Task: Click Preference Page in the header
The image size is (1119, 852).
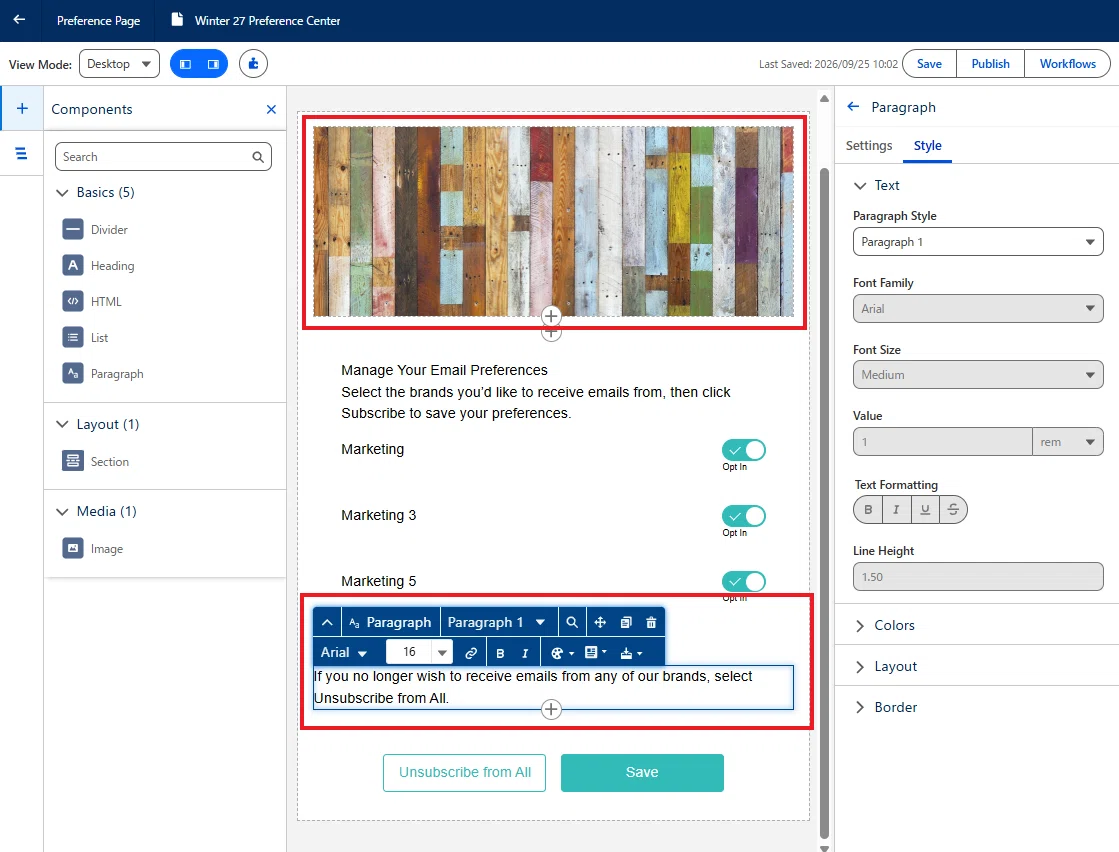Action: 98,21
